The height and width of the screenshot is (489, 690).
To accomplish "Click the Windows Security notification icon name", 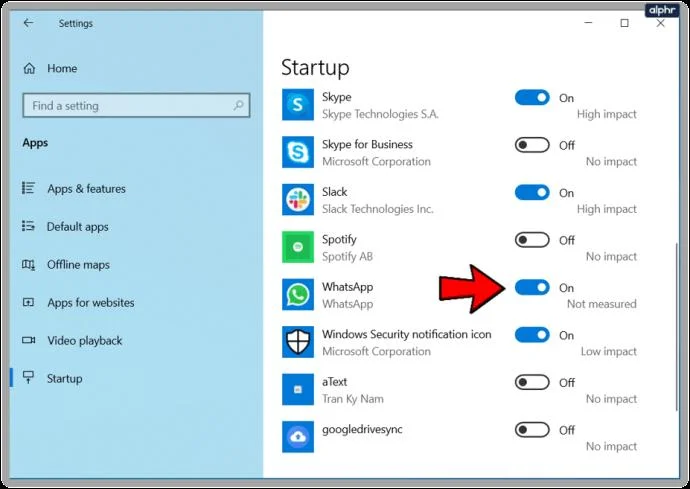I will click(x=407, y=335).
